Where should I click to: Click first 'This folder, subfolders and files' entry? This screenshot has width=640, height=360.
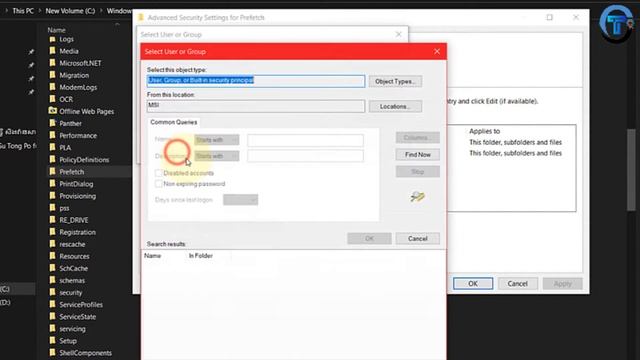(515, 142)
